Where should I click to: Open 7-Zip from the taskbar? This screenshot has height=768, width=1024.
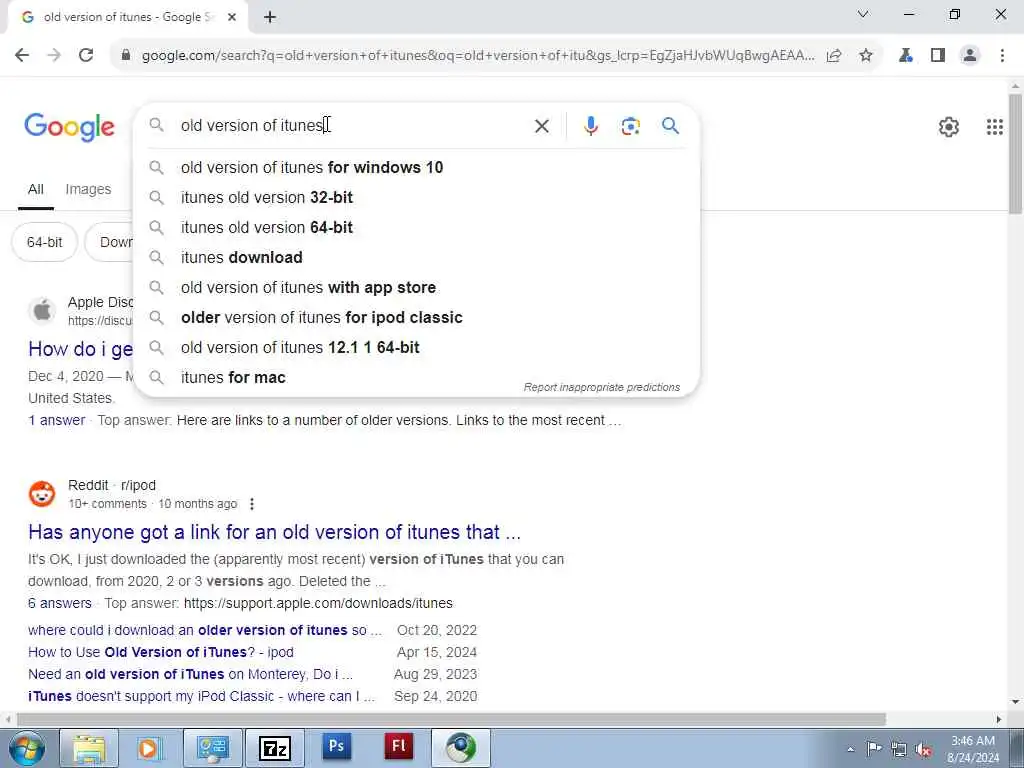coord(274,748)
